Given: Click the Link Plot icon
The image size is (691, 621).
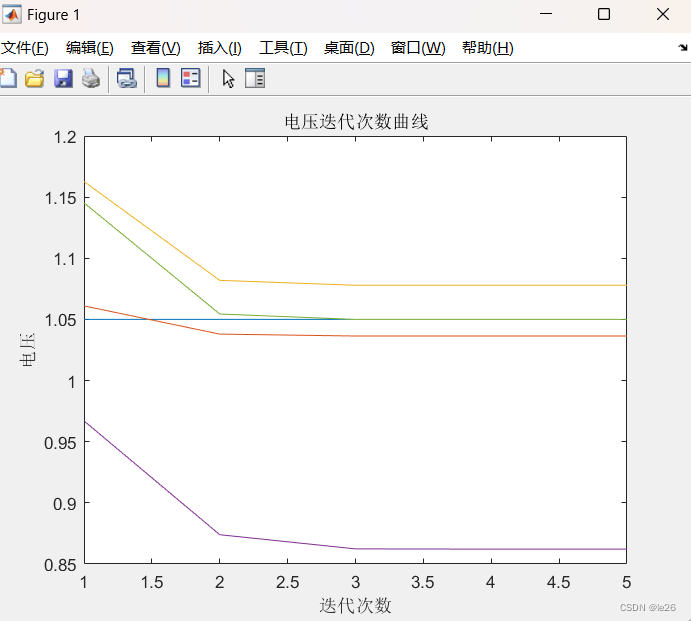Looking at the screenshot, I should click(126, 78).
